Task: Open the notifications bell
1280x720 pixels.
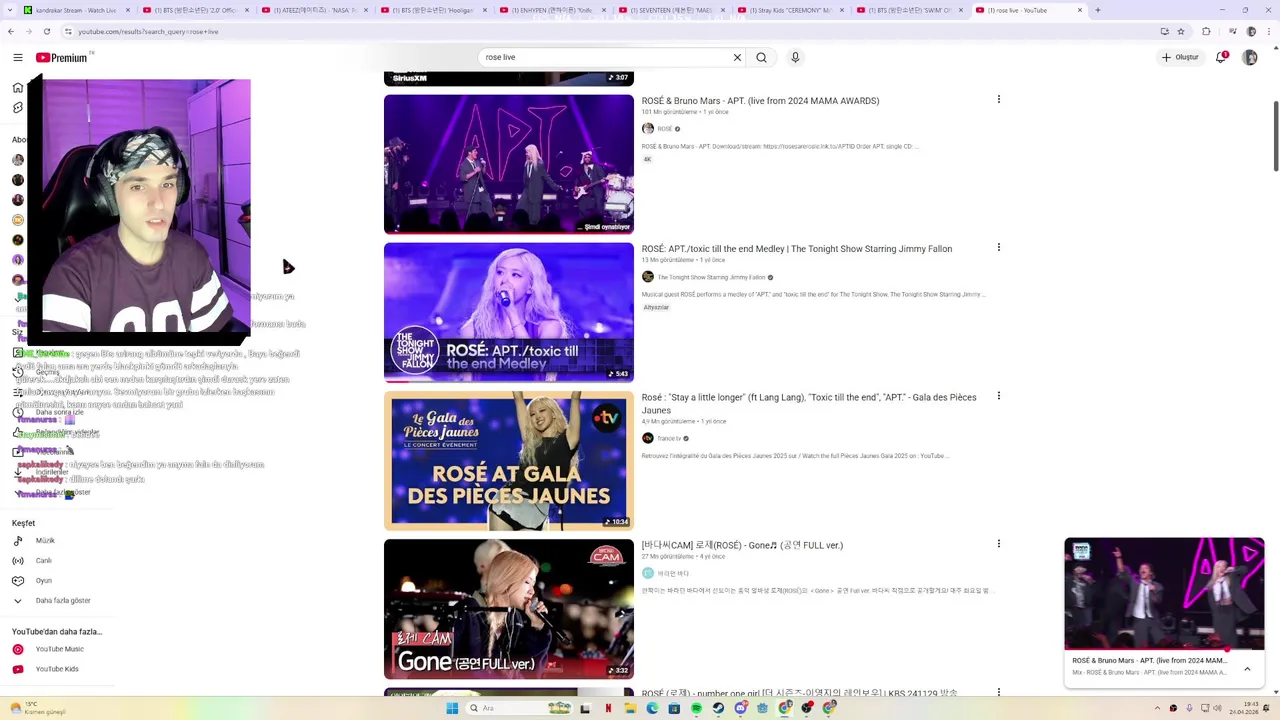Action: 1221,58
